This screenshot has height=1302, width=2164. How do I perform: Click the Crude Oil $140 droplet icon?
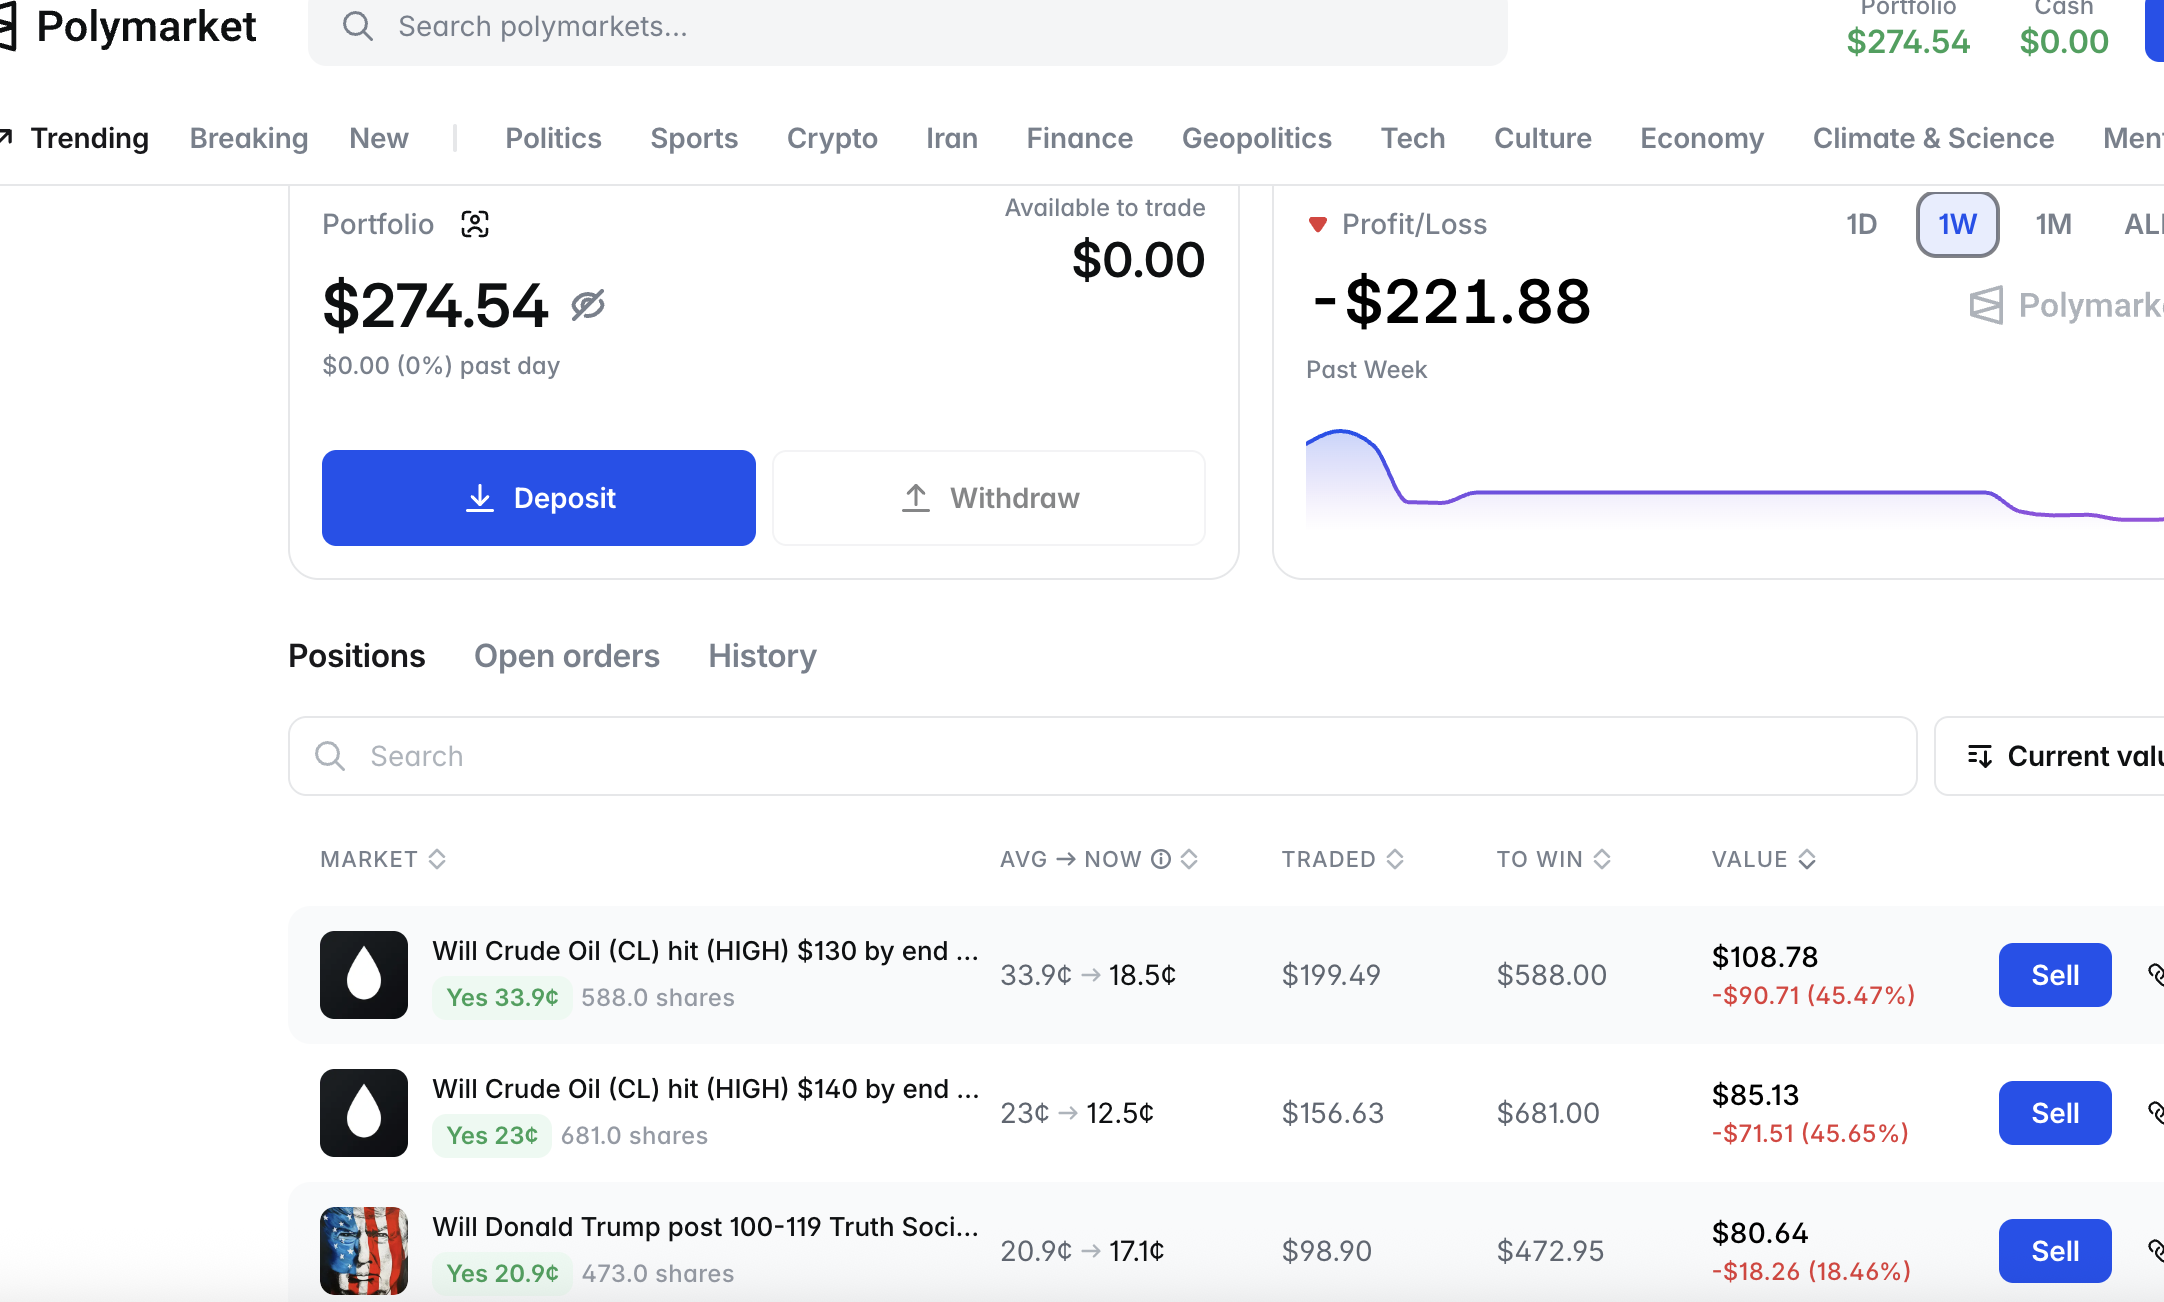[364, 1113]
